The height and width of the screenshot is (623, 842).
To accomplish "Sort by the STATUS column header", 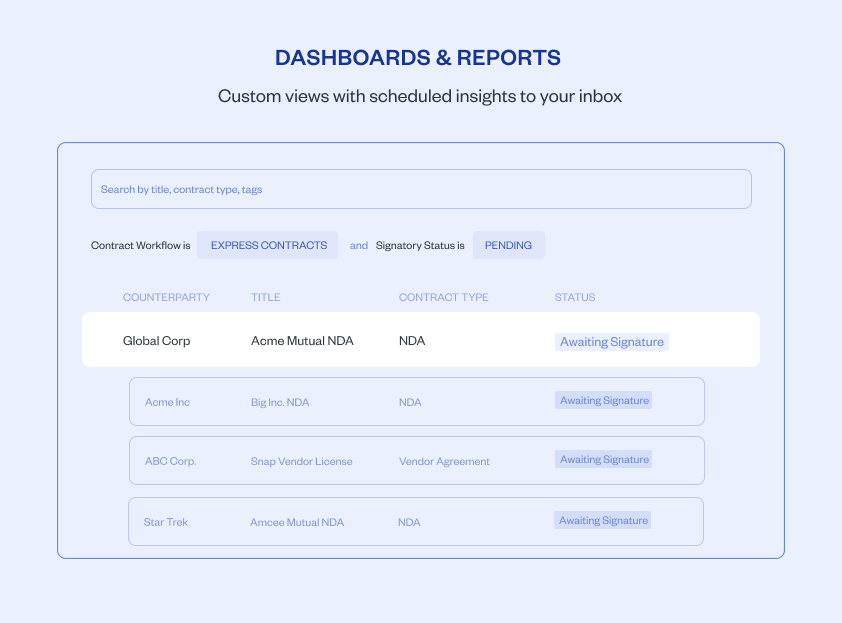I will (575, 297).
